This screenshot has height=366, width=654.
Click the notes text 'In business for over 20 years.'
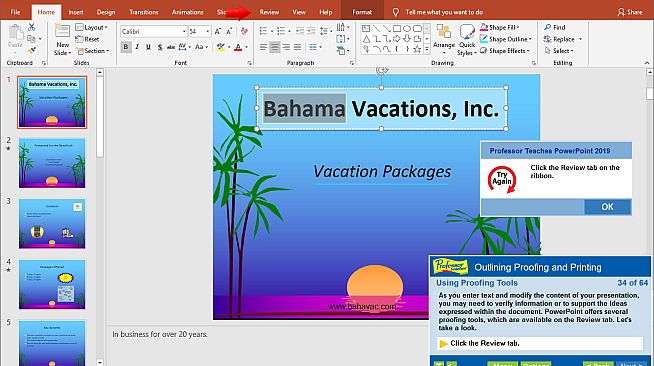(160, 334)
